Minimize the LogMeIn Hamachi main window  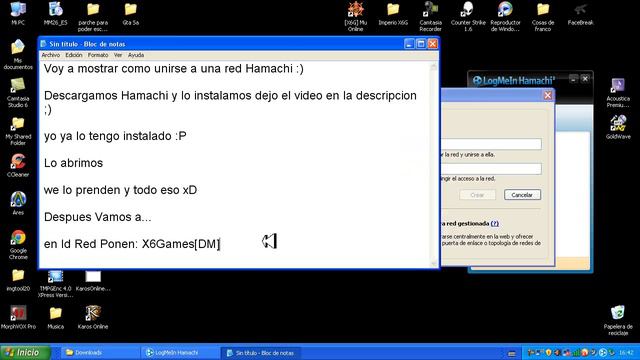[x=573, y=79]
